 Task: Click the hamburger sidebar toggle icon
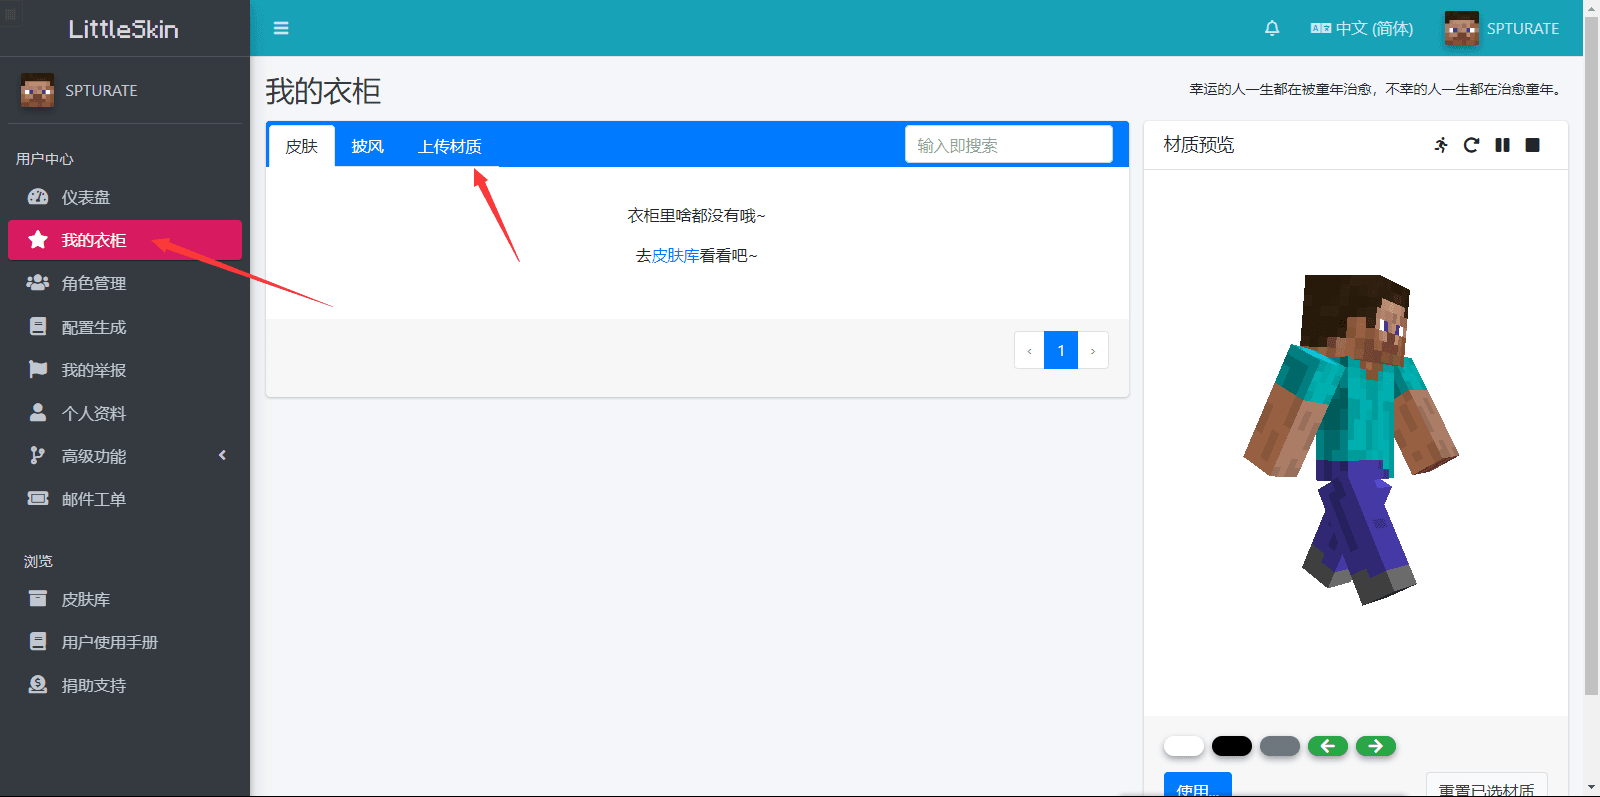pos(281,28)
